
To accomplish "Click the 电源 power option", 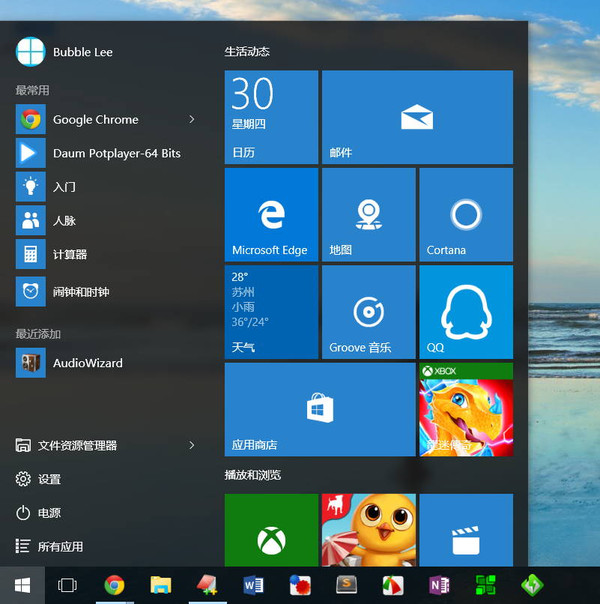I will 49,513.
